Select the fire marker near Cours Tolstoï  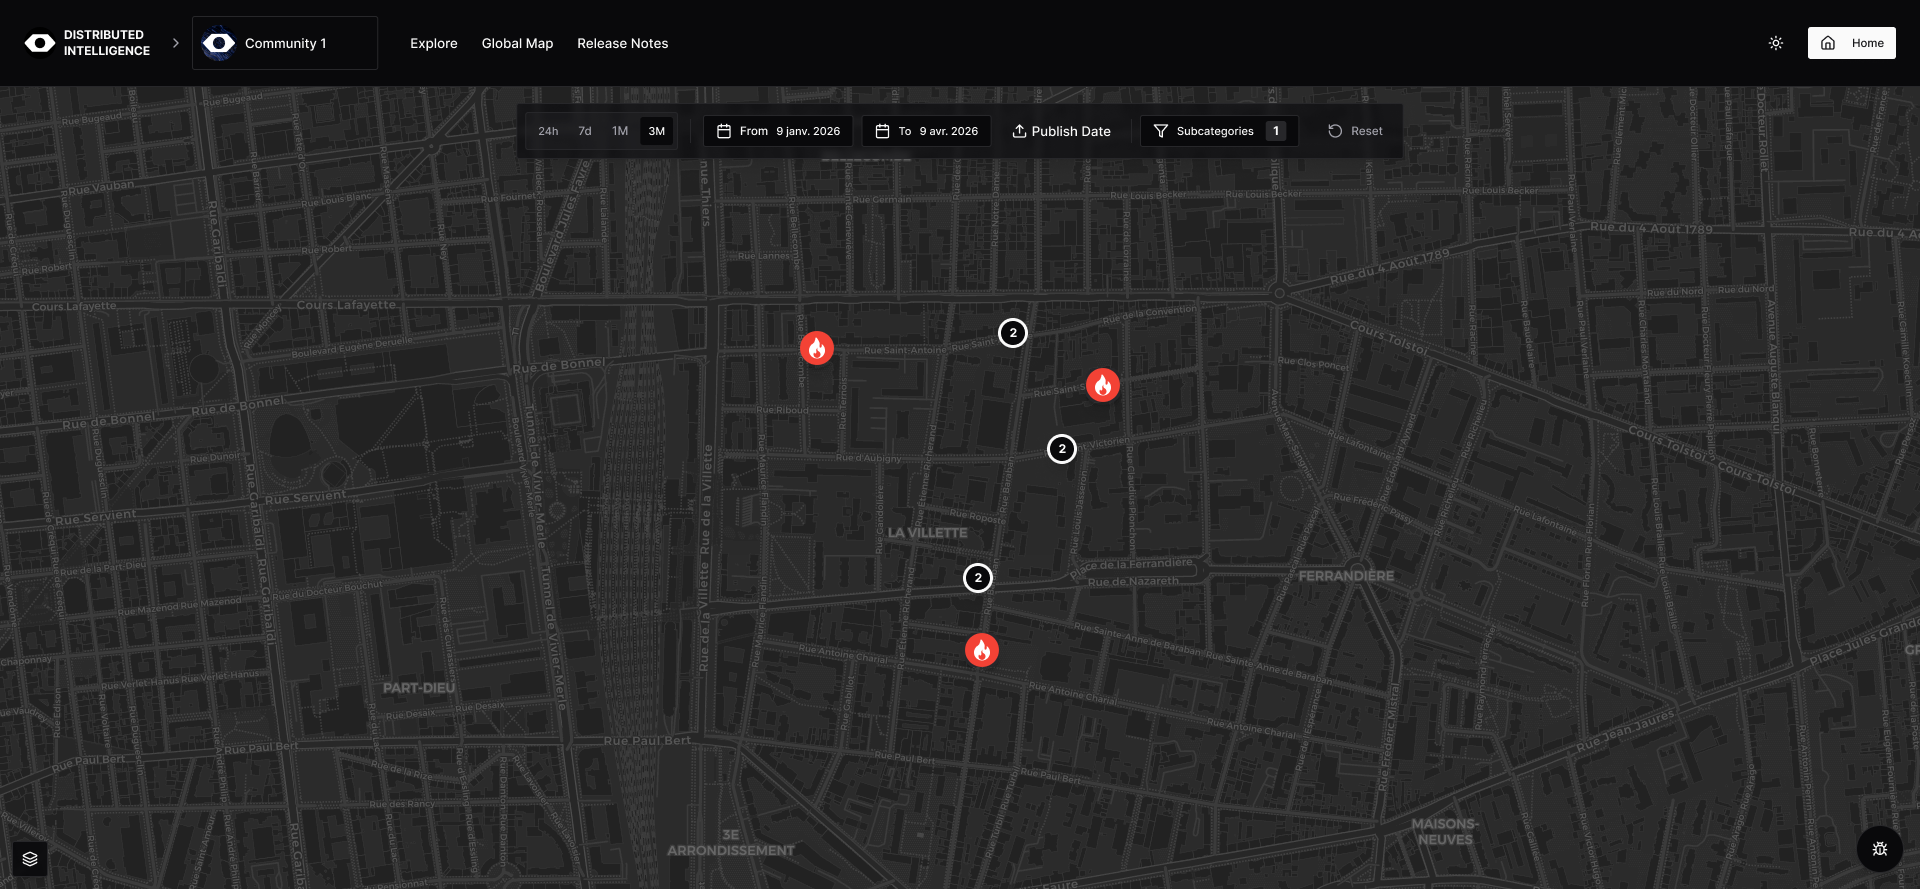[1102, 385]
